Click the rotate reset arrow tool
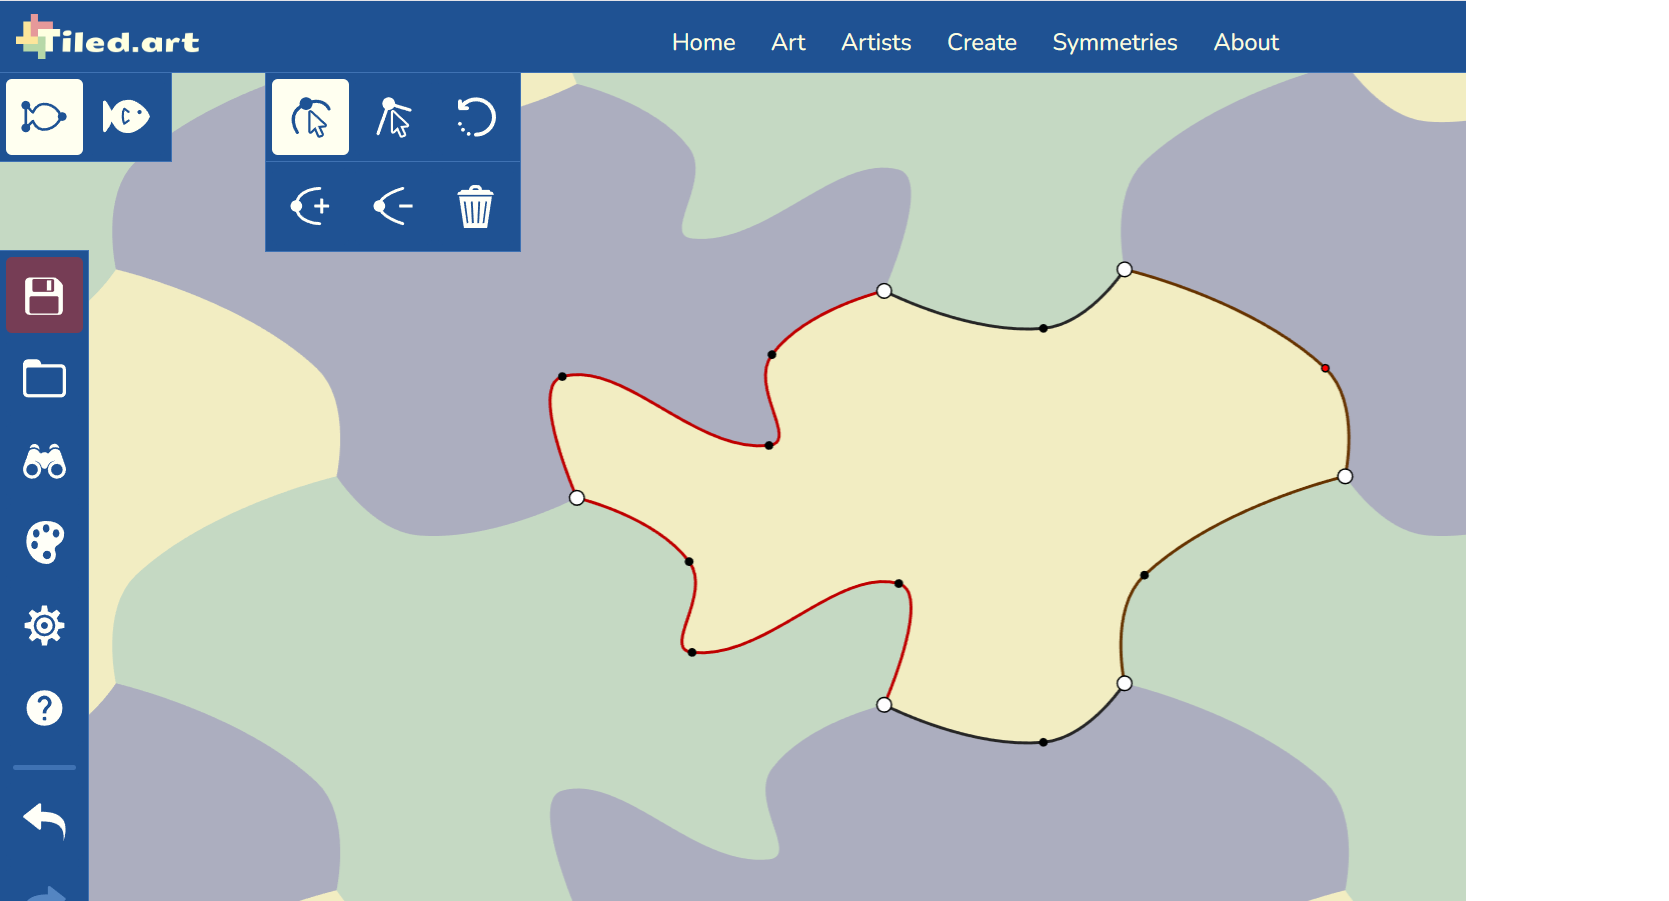Image resolution: width=1669 pixels, height=901 pixels. pos(476,117)
